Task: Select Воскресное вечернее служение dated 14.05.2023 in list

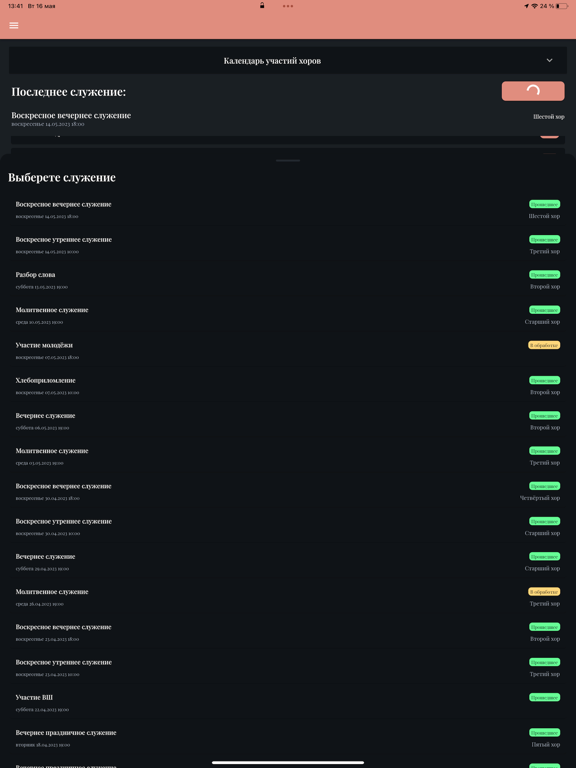Action: tap(288, 209)
